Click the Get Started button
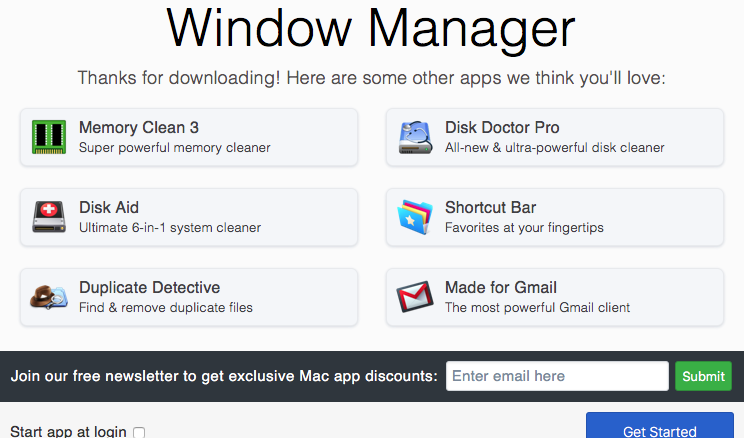744x438 pixels. 660,426
